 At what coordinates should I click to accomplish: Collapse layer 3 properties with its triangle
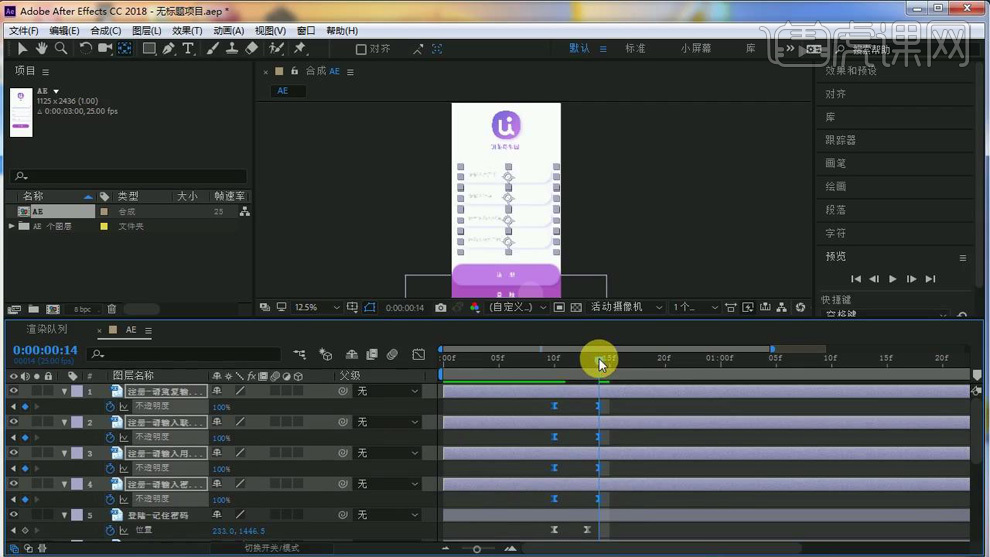pos(64,454)
